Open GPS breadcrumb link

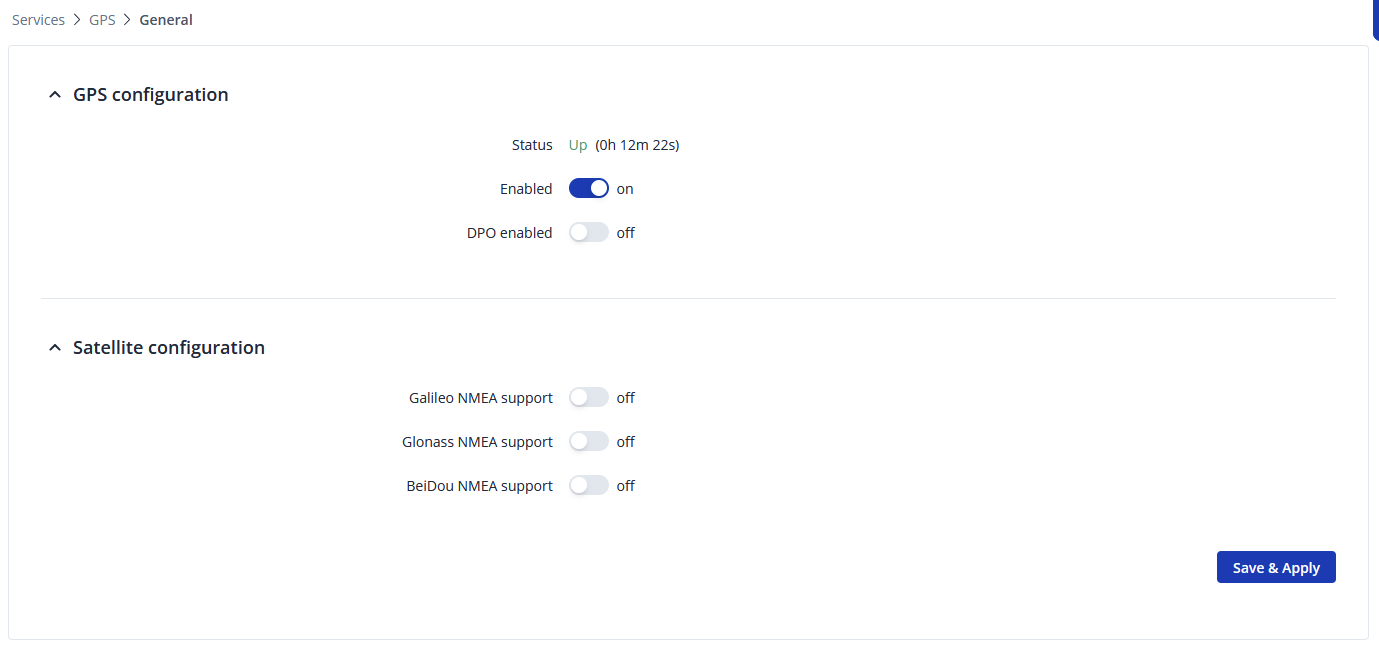[x=102, y=20]
